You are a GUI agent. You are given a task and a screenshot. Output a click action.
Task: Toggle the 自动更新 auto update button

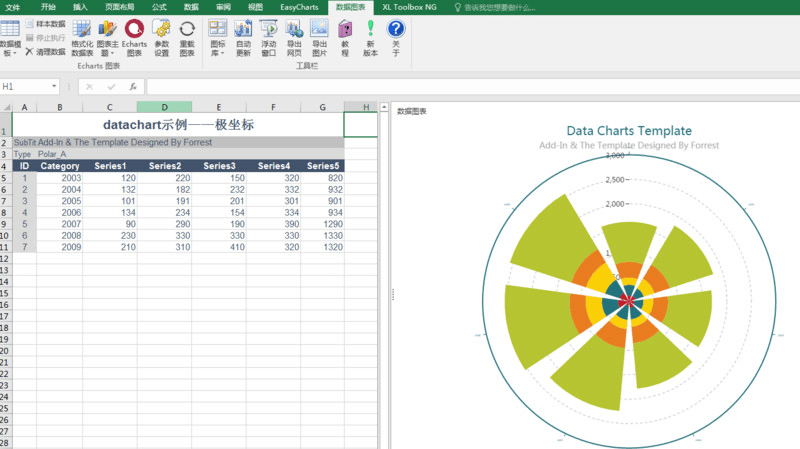click(243, 38)
